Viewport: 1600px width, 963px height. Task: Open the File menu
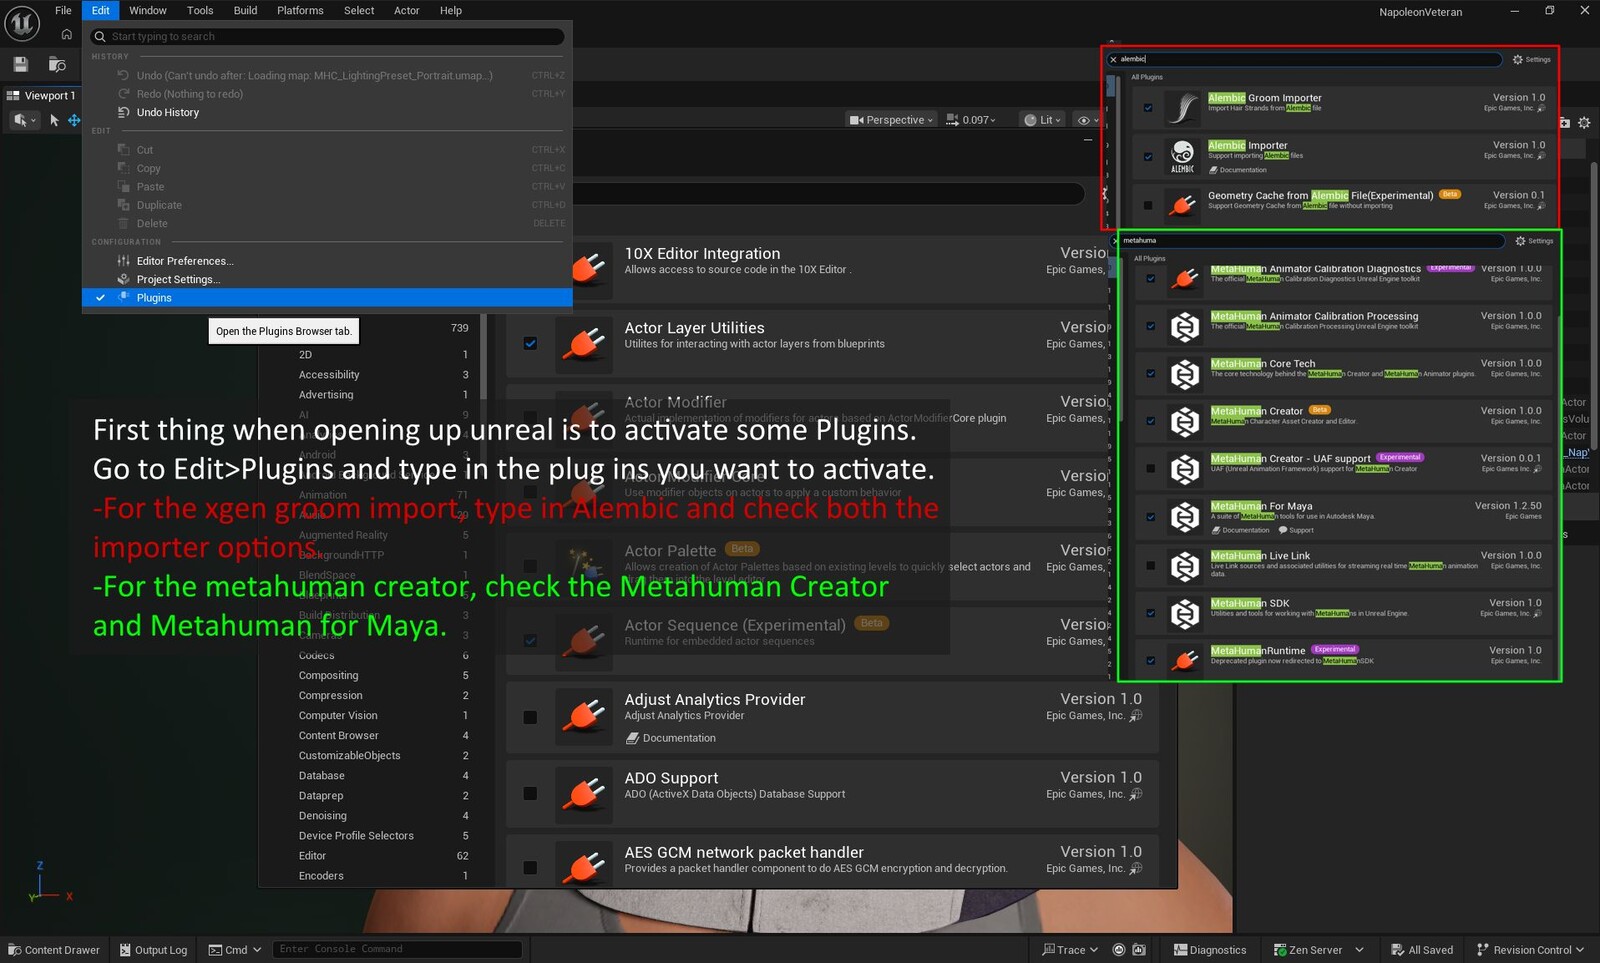tap(63, 10)
